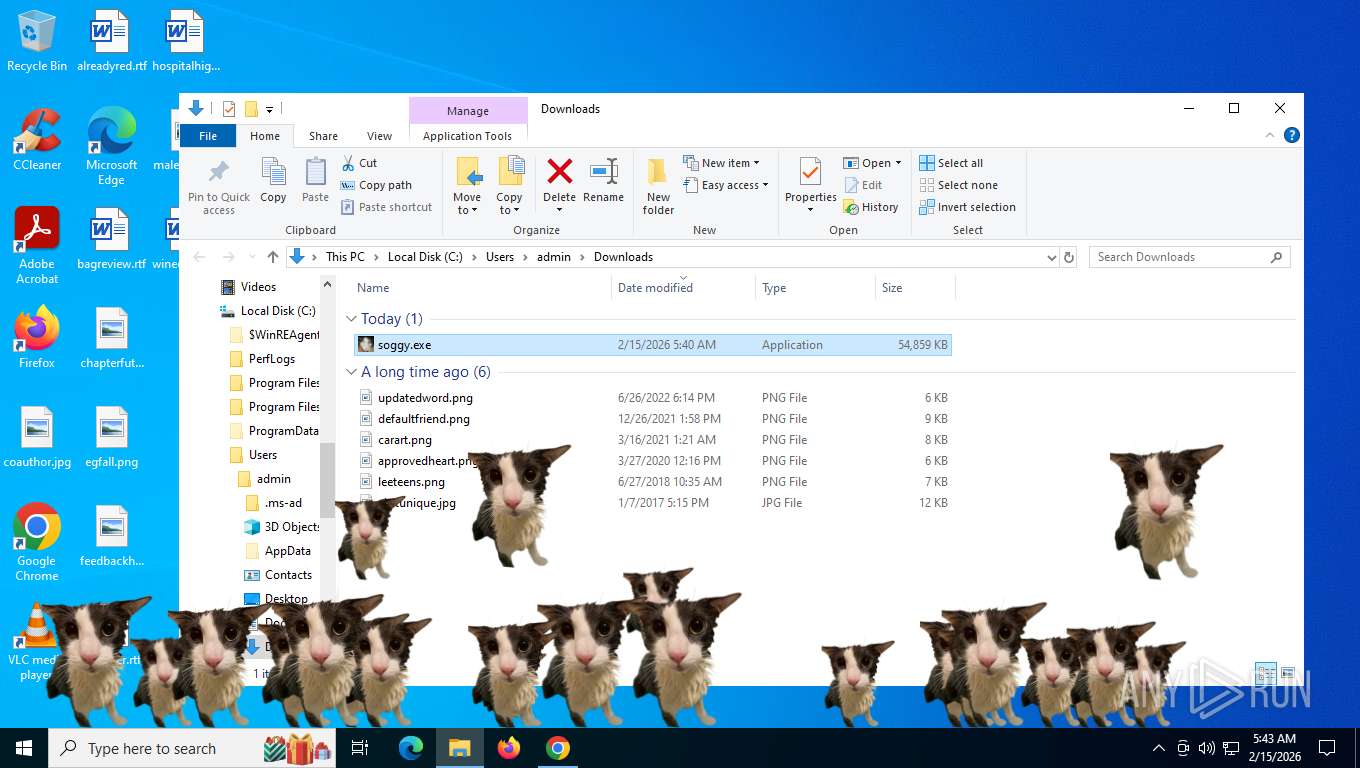Image resolution: width=1360 pixels, height=768 pixels.
Task: Open the Move to dropdown
Action: (x=467, y=204)
